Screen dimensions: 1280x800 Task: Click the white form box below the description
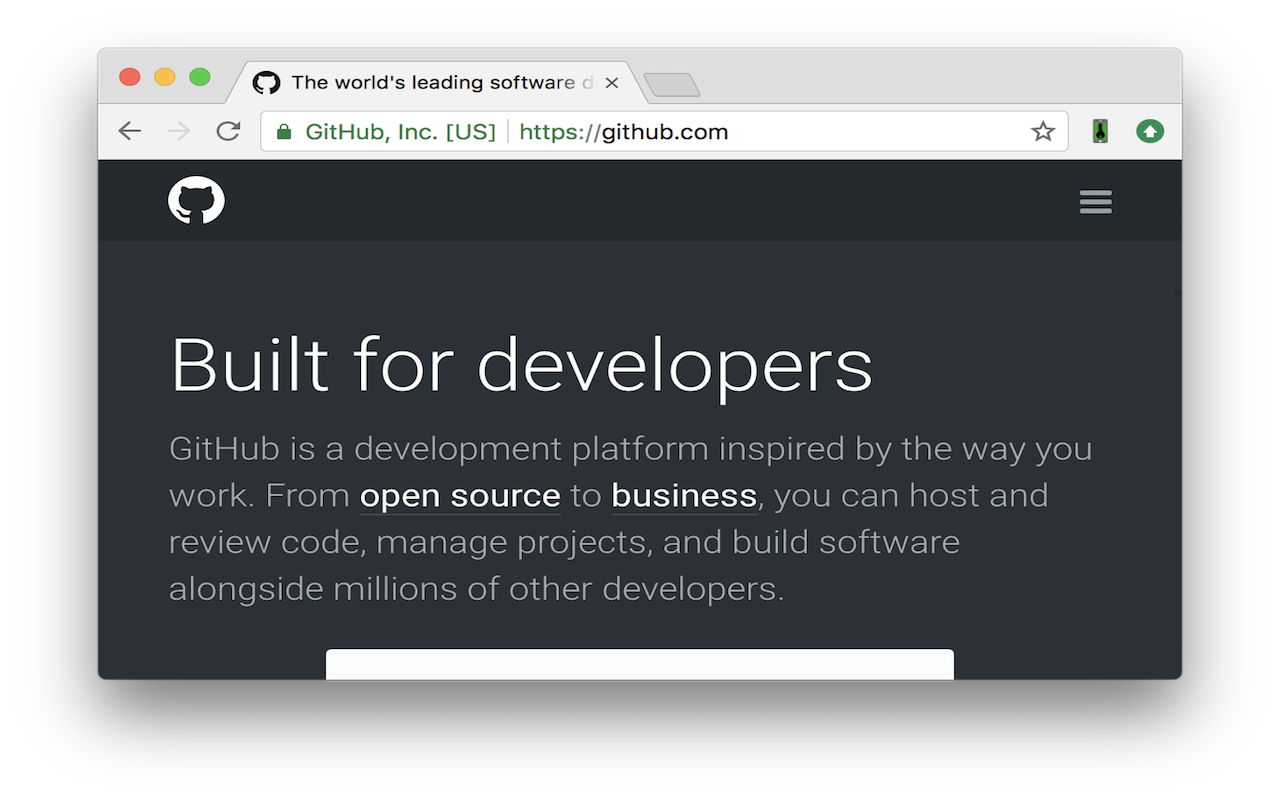[640, 664]
